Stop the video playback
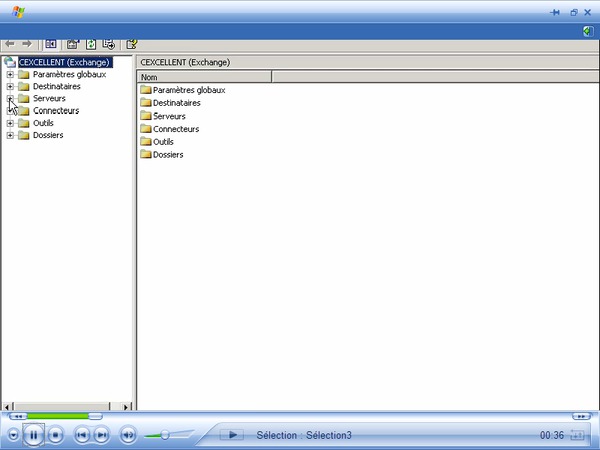 (56, 434)
